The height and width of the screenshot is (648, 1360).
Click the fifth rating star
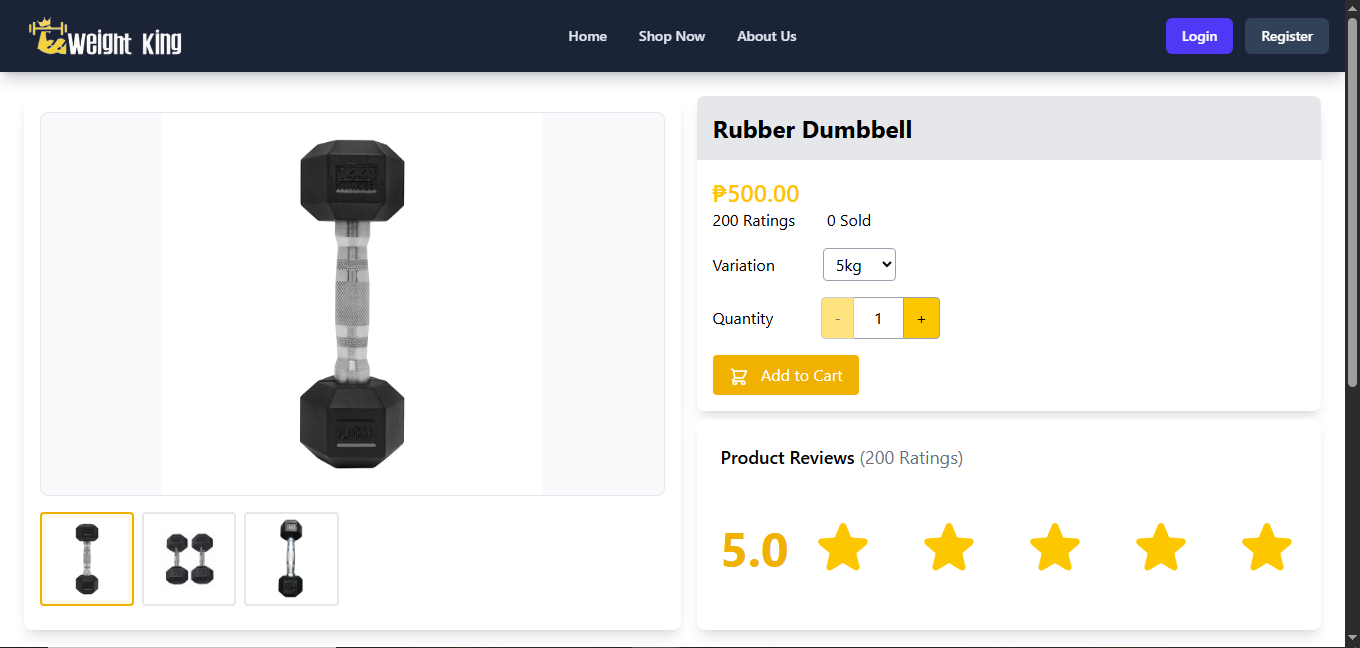point(1267,548)
